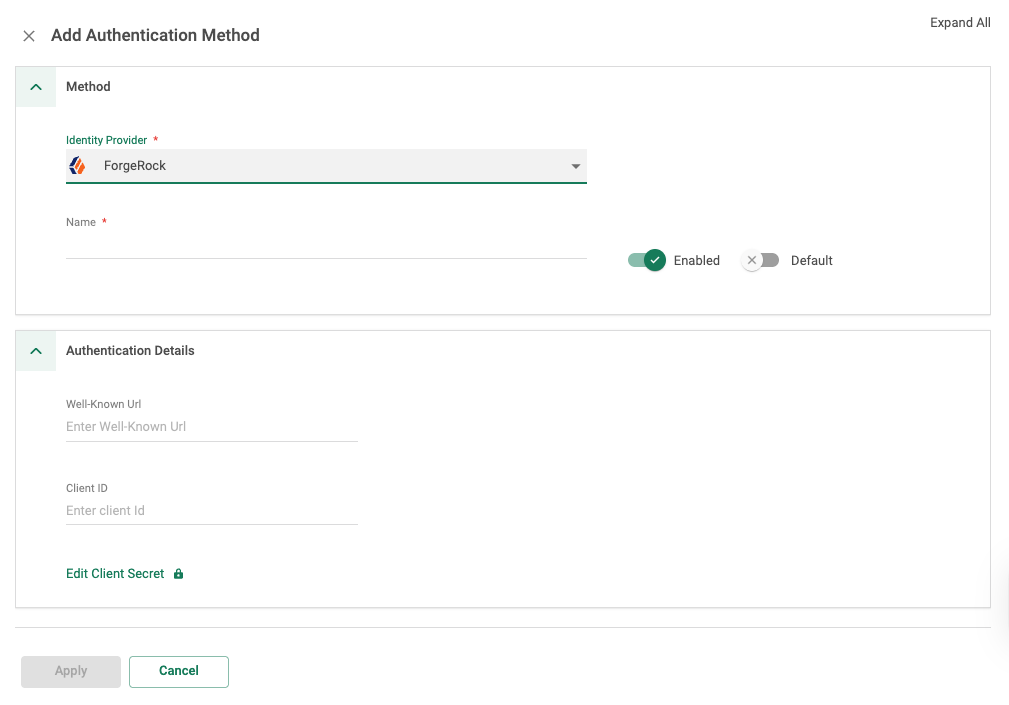Click into the Client ID field
The width and height of the screenshot is (1009, 705).
[x=211, y=511]
